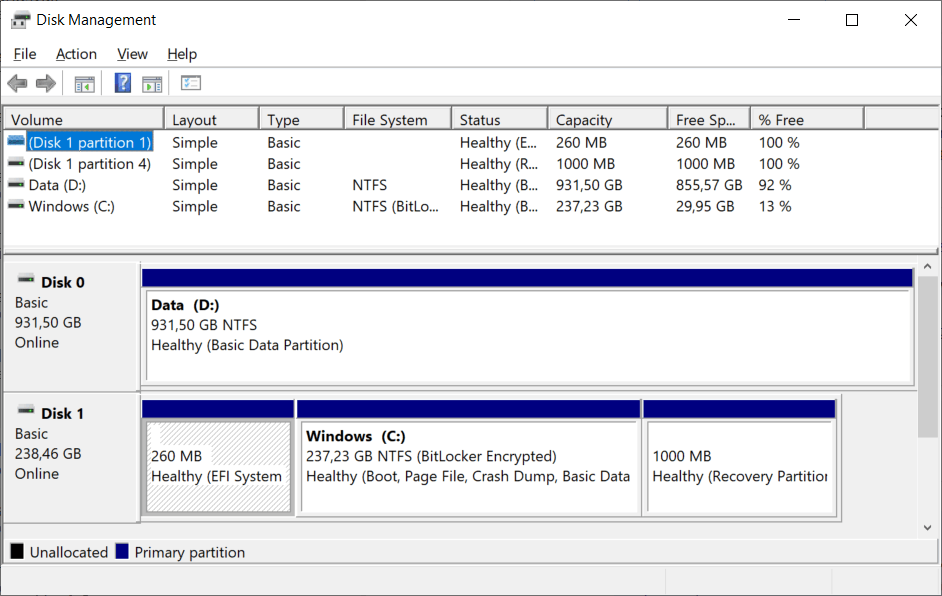Click the 92 % free cell
The image size is (942, 596).
[775, 185]
